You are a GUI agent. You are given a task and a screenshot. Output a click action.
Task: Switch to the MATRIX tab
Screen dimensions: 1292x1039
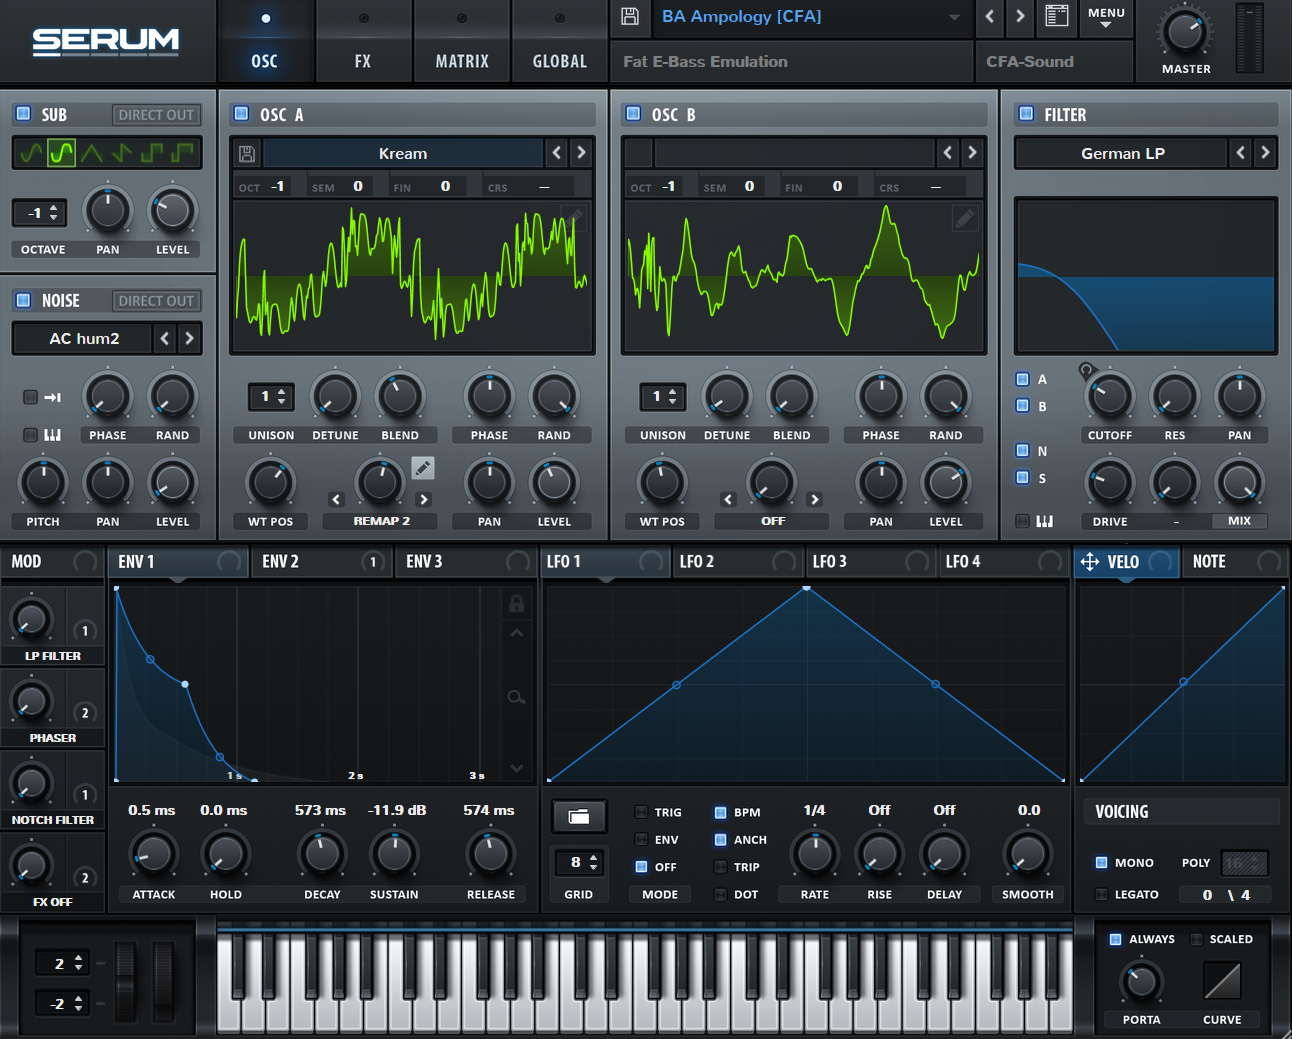tap(462, 42)
